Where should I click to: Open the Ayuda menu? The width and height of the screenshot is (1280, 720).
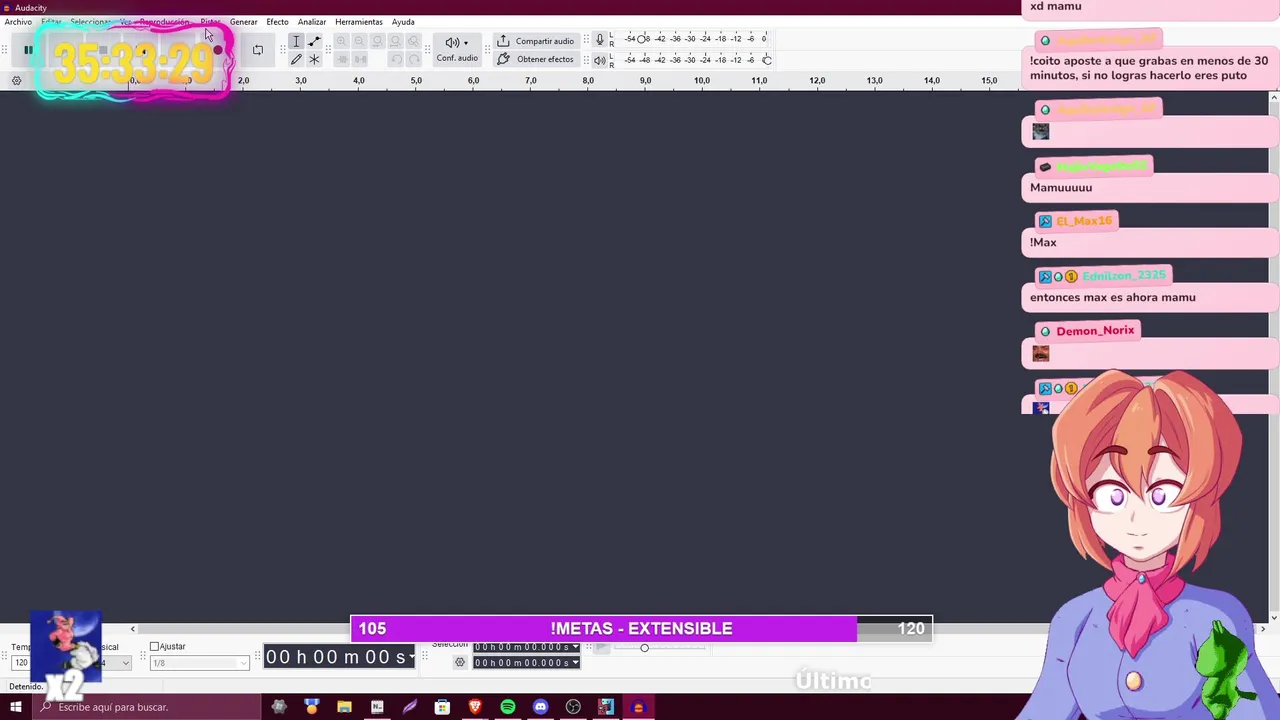click(x=403, y=22)
